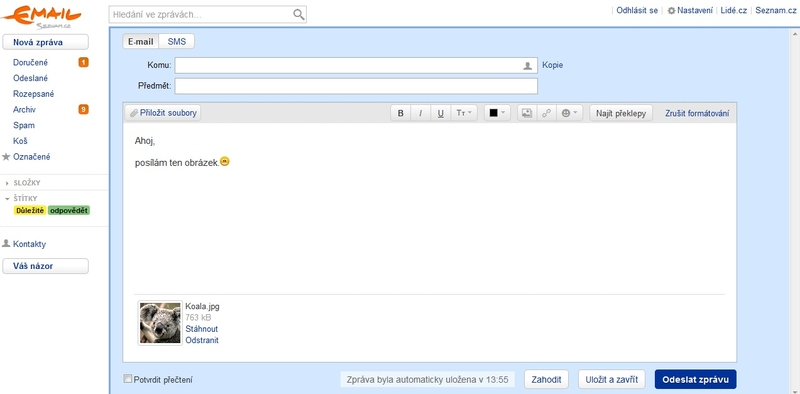The image size is (800, 394).
Task: Open contacts picker icon in Komu field
Action: (x=528, y=66)
